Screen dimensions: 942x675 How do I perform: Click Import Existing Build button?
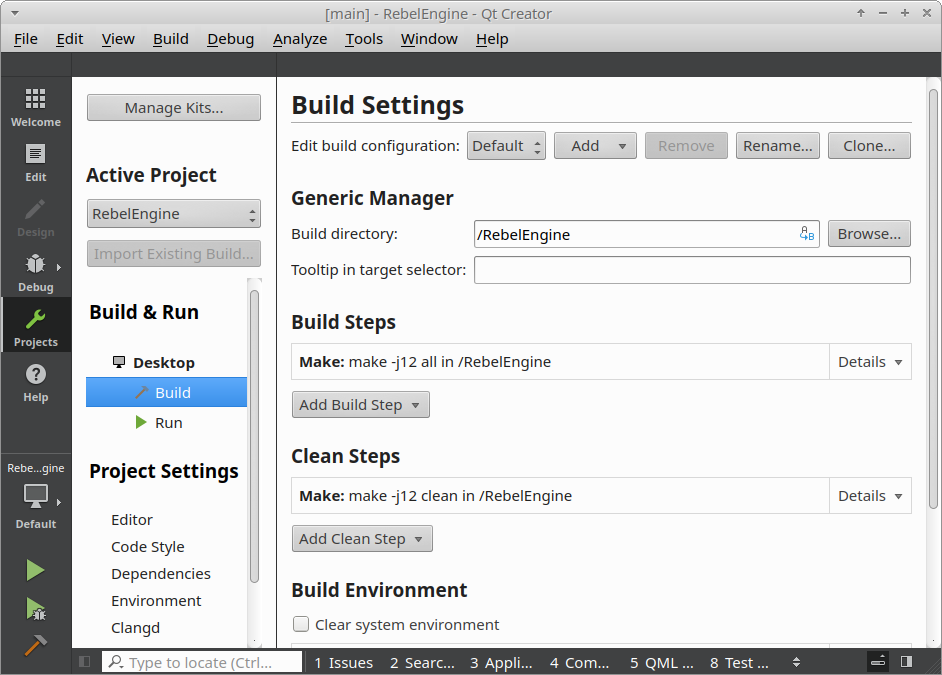coord(174,253)
